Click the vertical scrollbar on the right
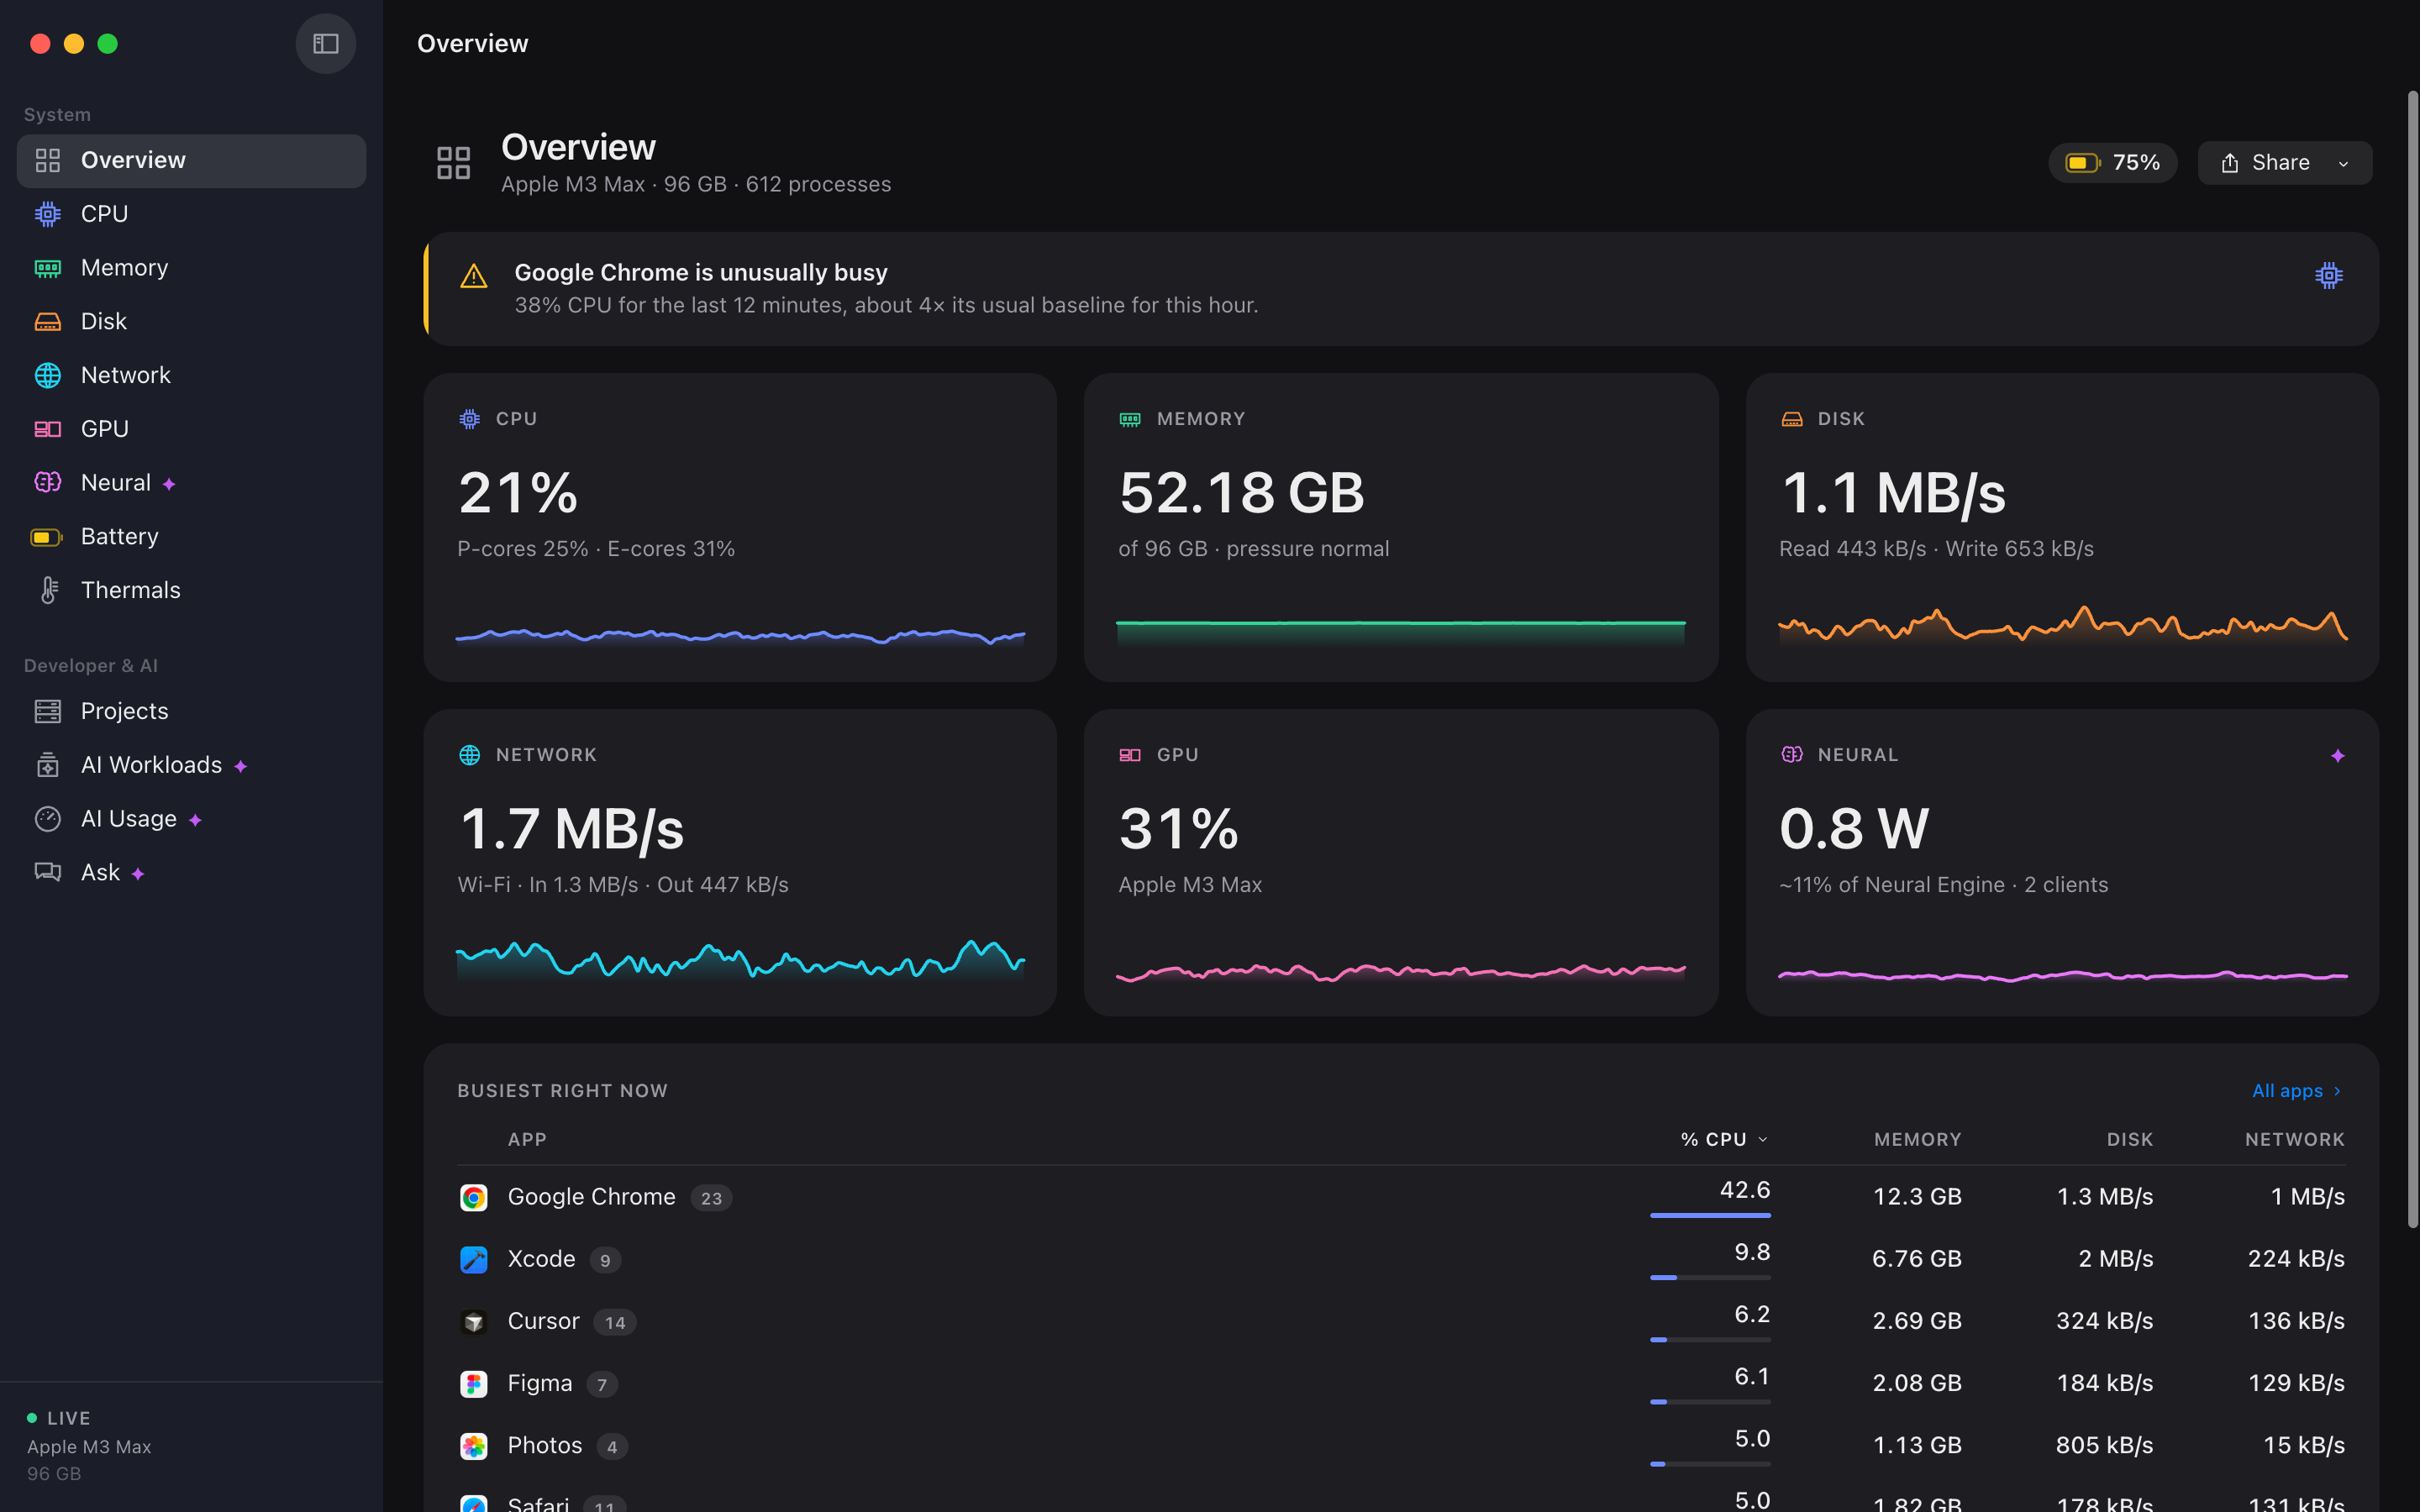This screenshot has width=2420, height=1512. 2412,660
